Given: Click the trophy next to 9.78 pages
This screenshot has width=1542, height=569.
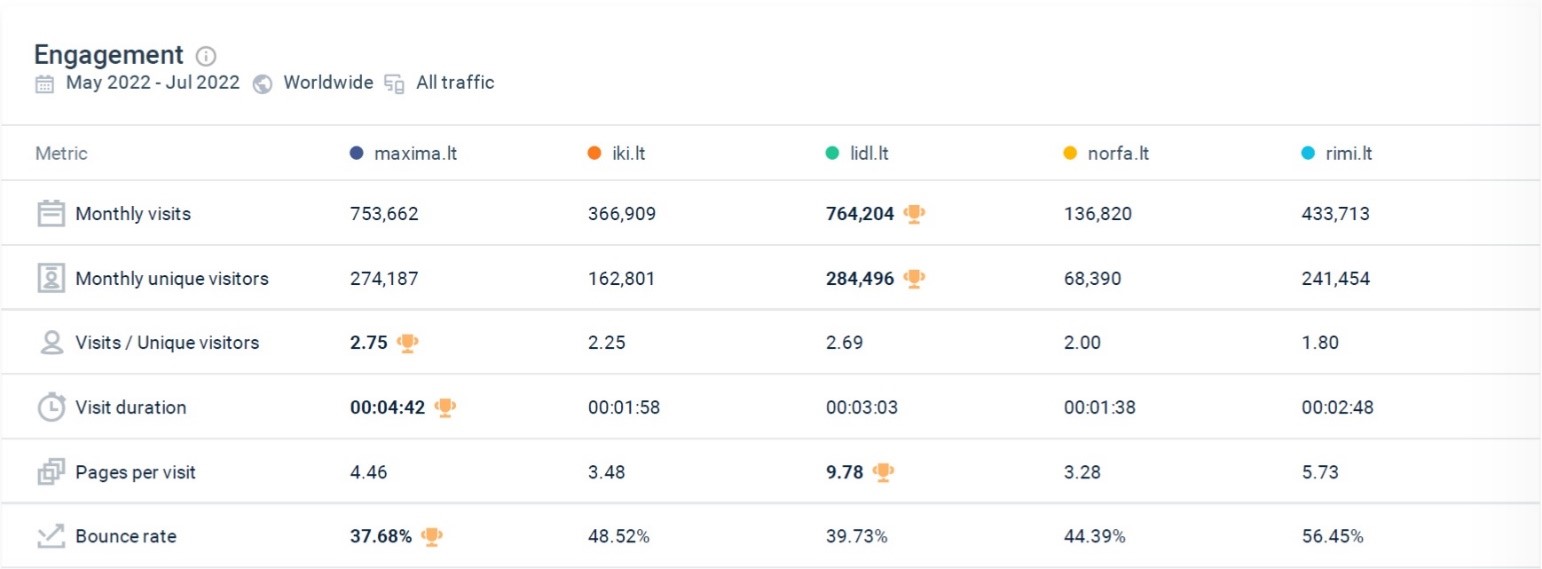Looking at the screenshot, I should 883,472.
